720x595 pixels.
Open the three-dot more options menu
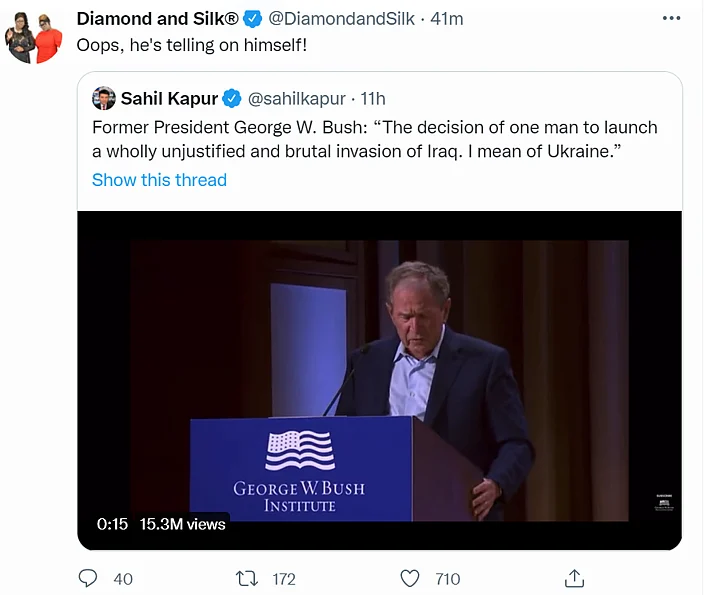673,19
